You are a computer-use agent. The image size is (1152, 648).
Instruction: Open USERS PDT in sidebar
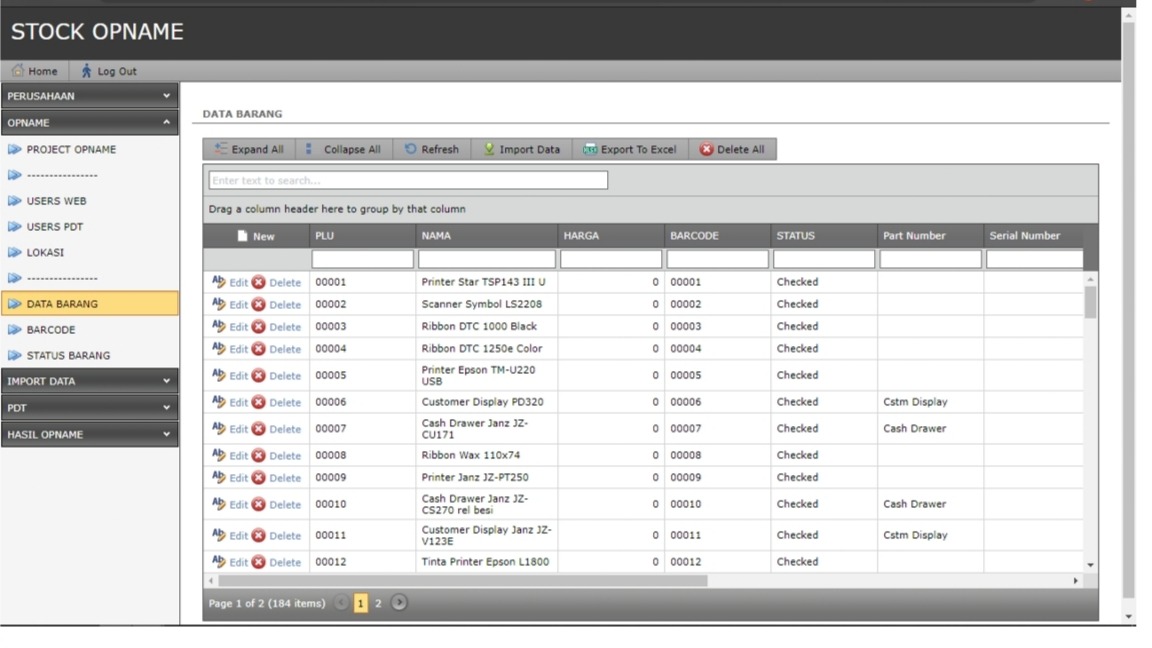55,226
